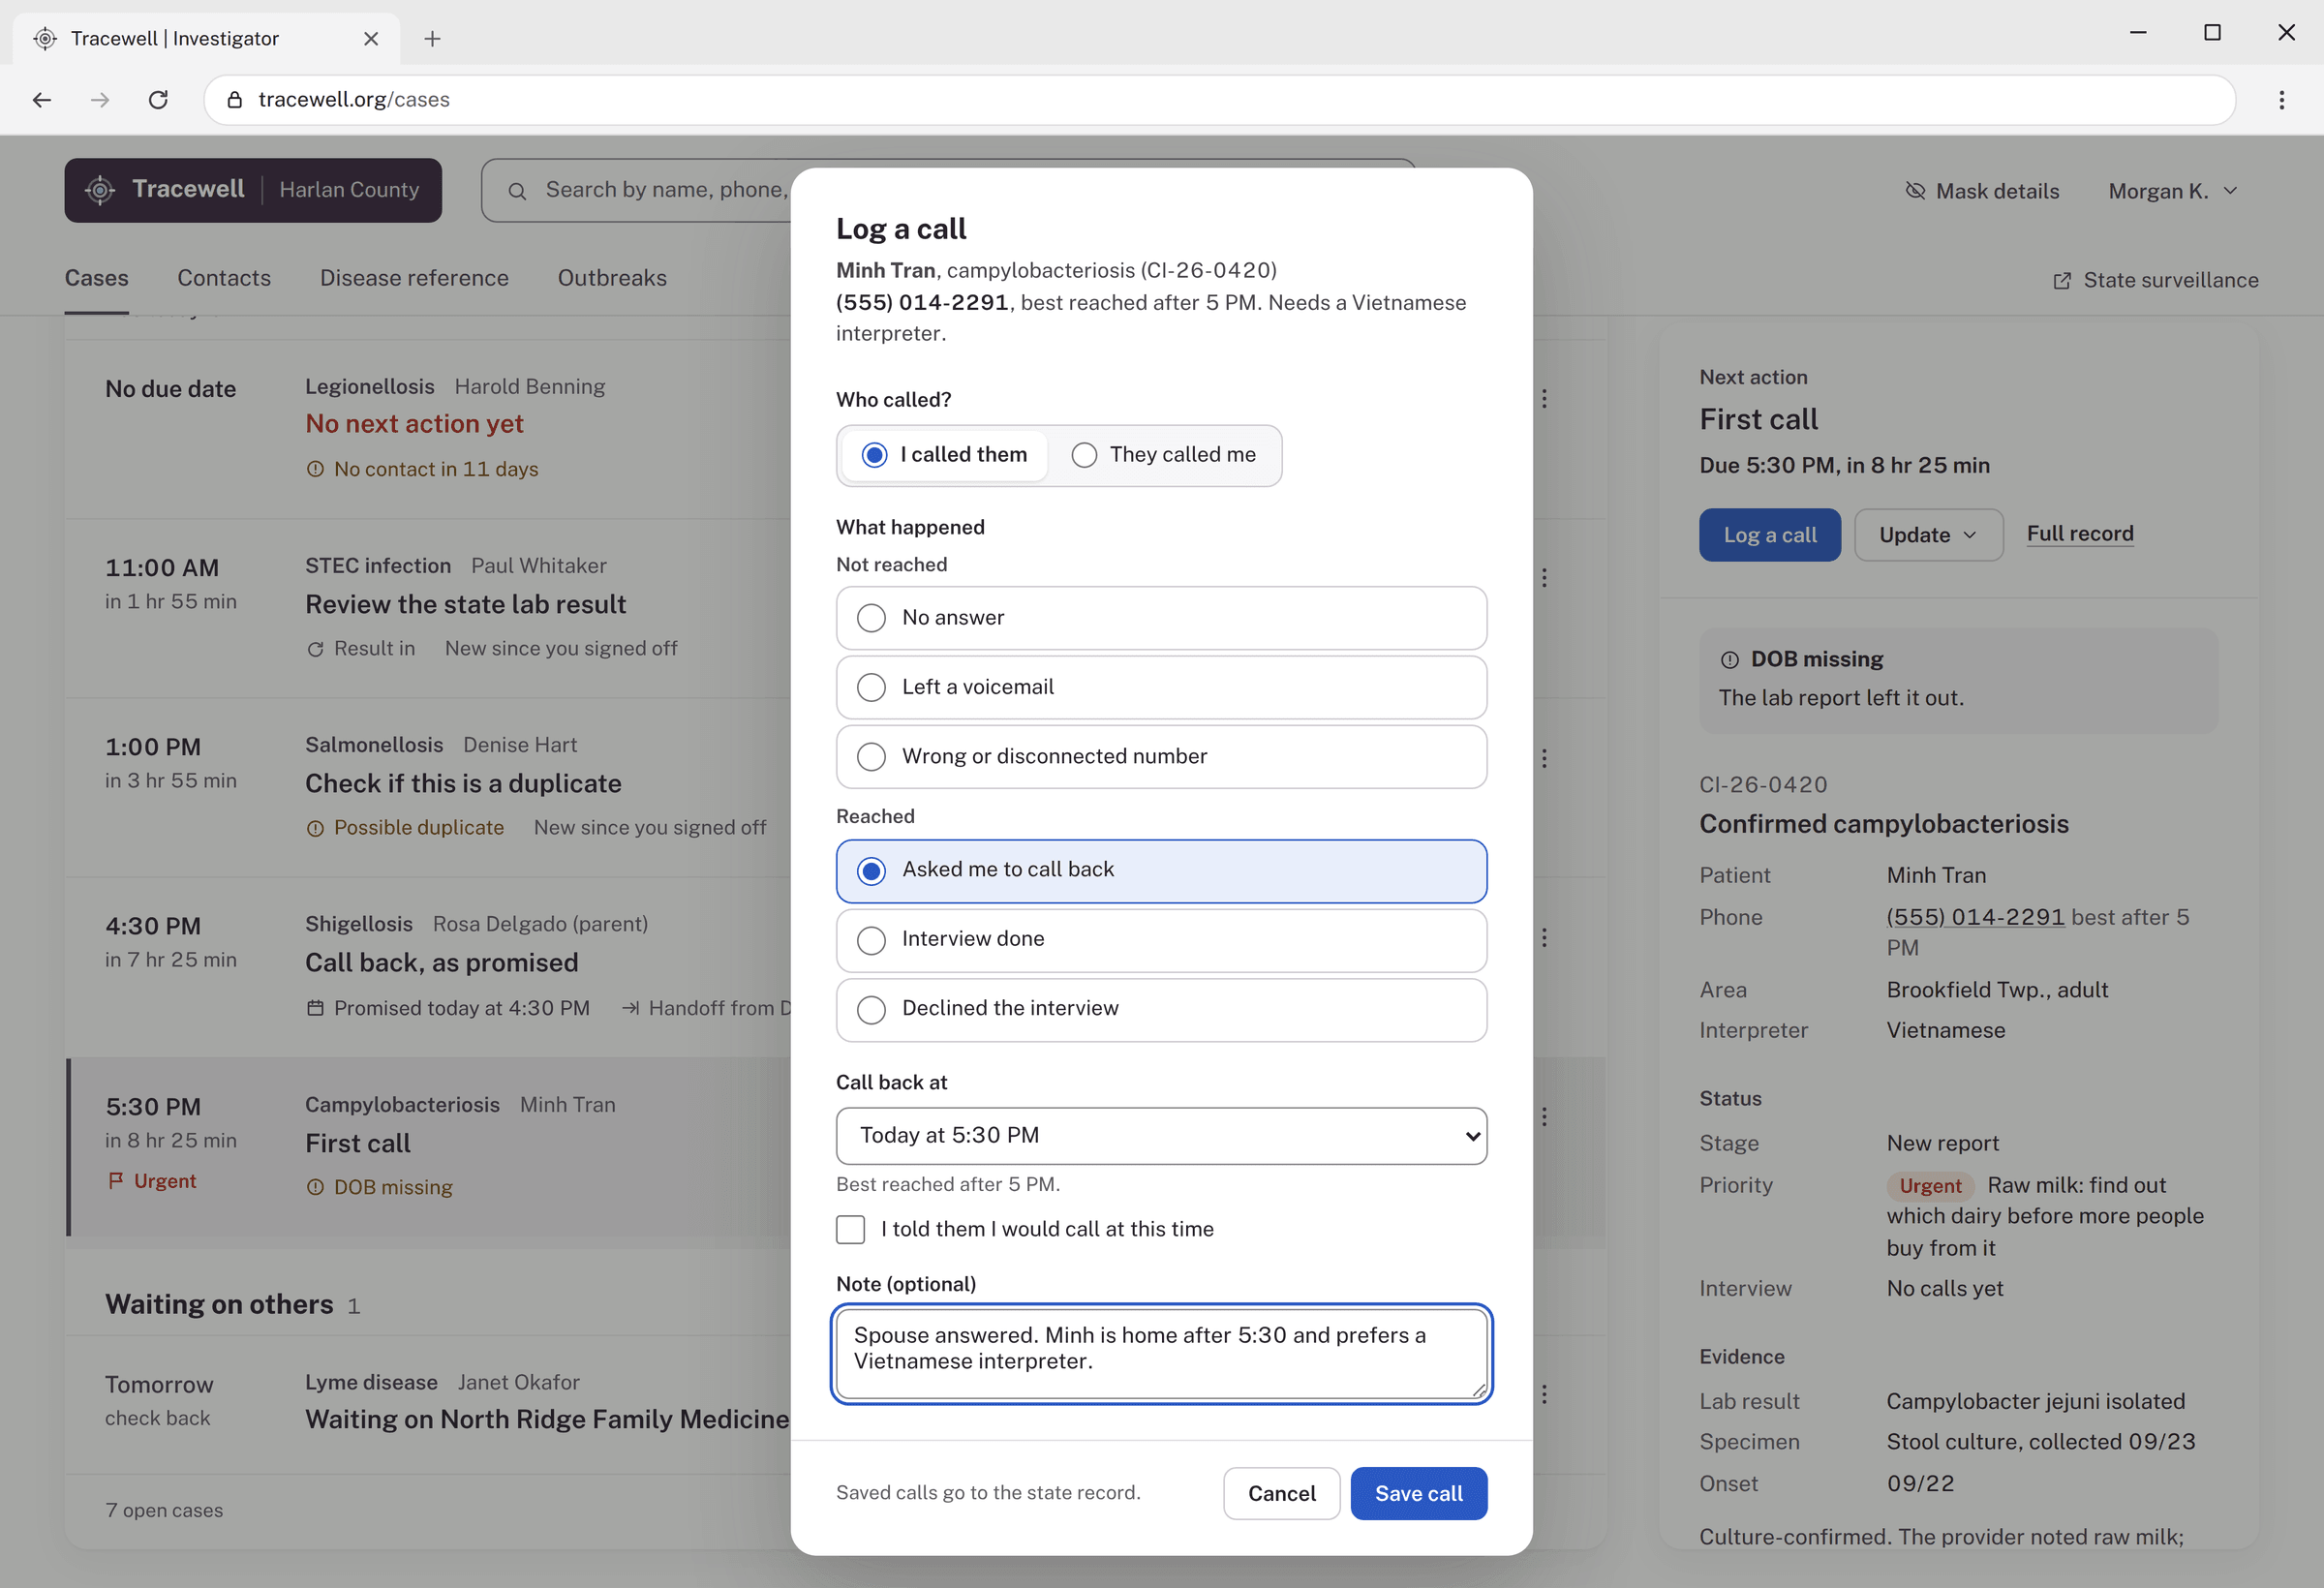Choose 'Wrong or disconnected number' outcome

tap(1161, 756)
